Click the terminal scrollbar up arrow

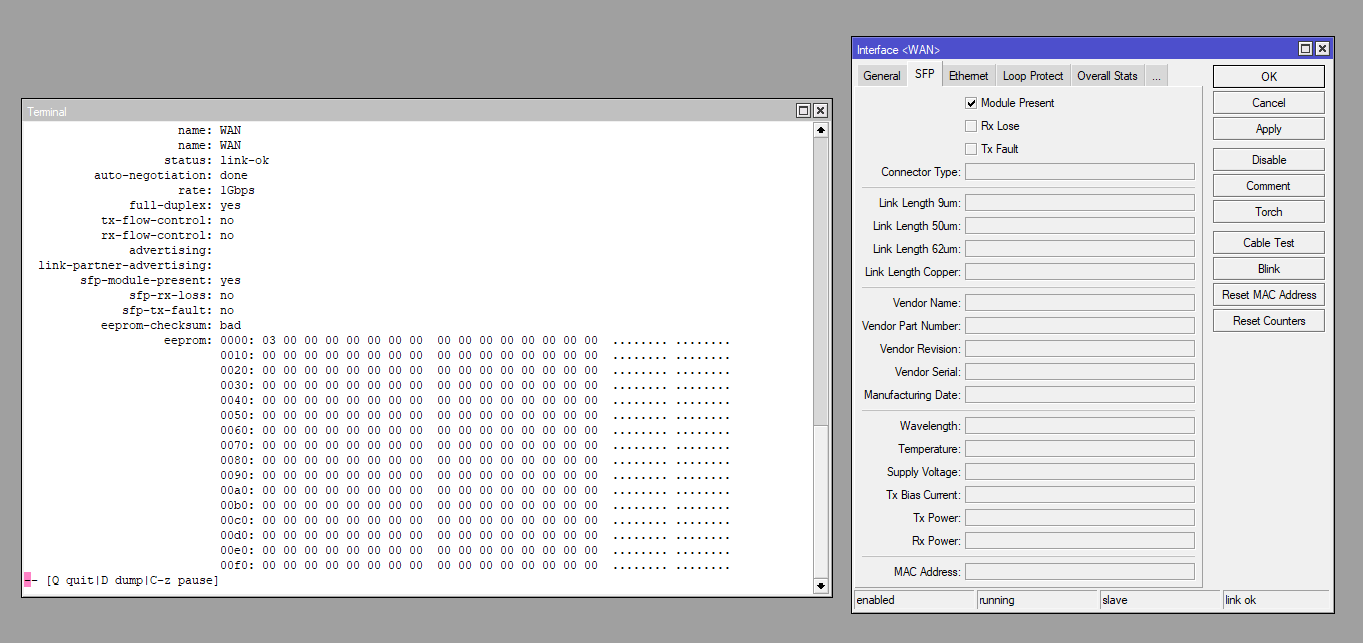[x=820, y=129]
